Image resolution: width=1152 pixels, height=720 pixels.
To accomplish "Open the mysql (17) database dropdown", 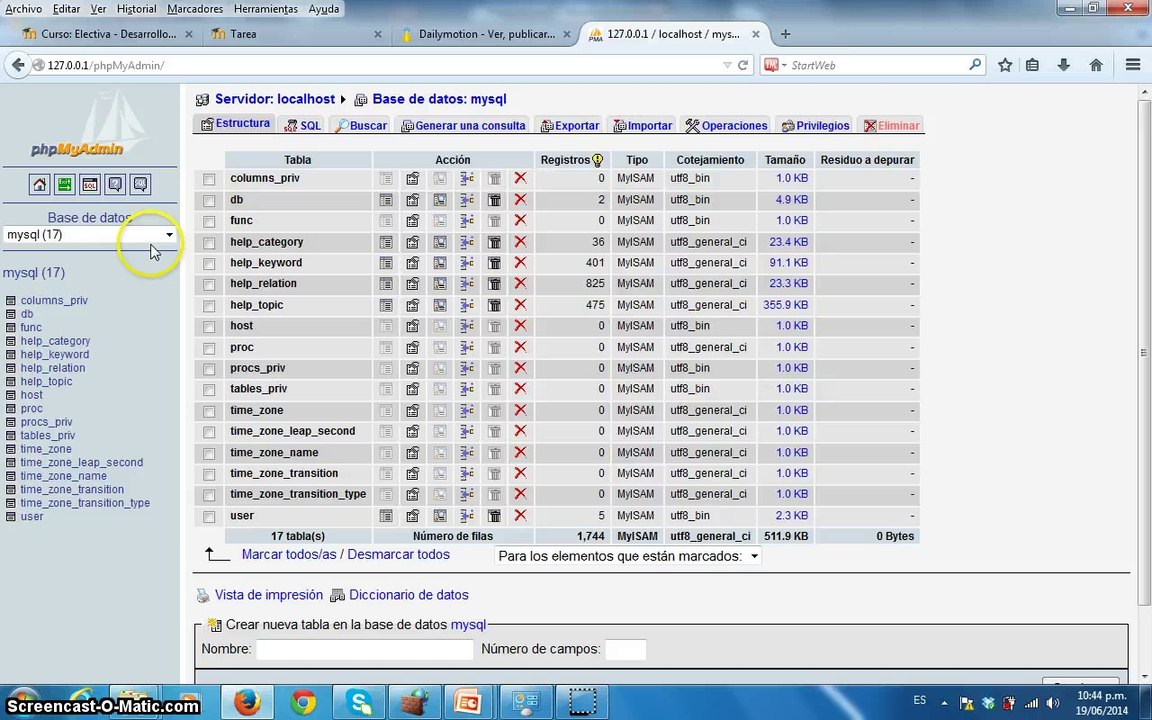I will (90, 234).
